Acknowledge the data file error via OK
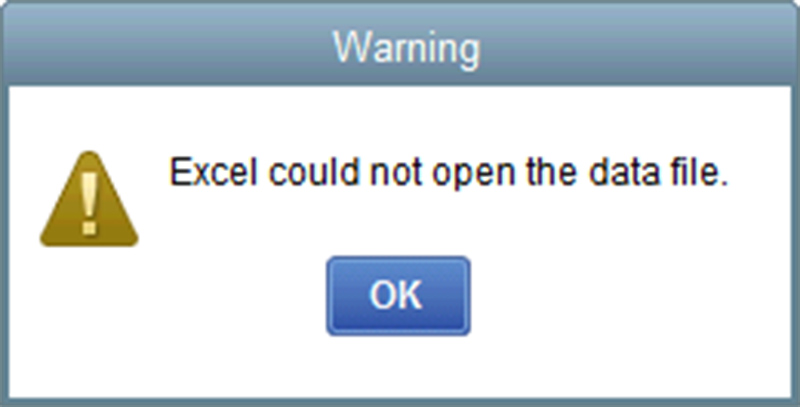 pos(398,296)
